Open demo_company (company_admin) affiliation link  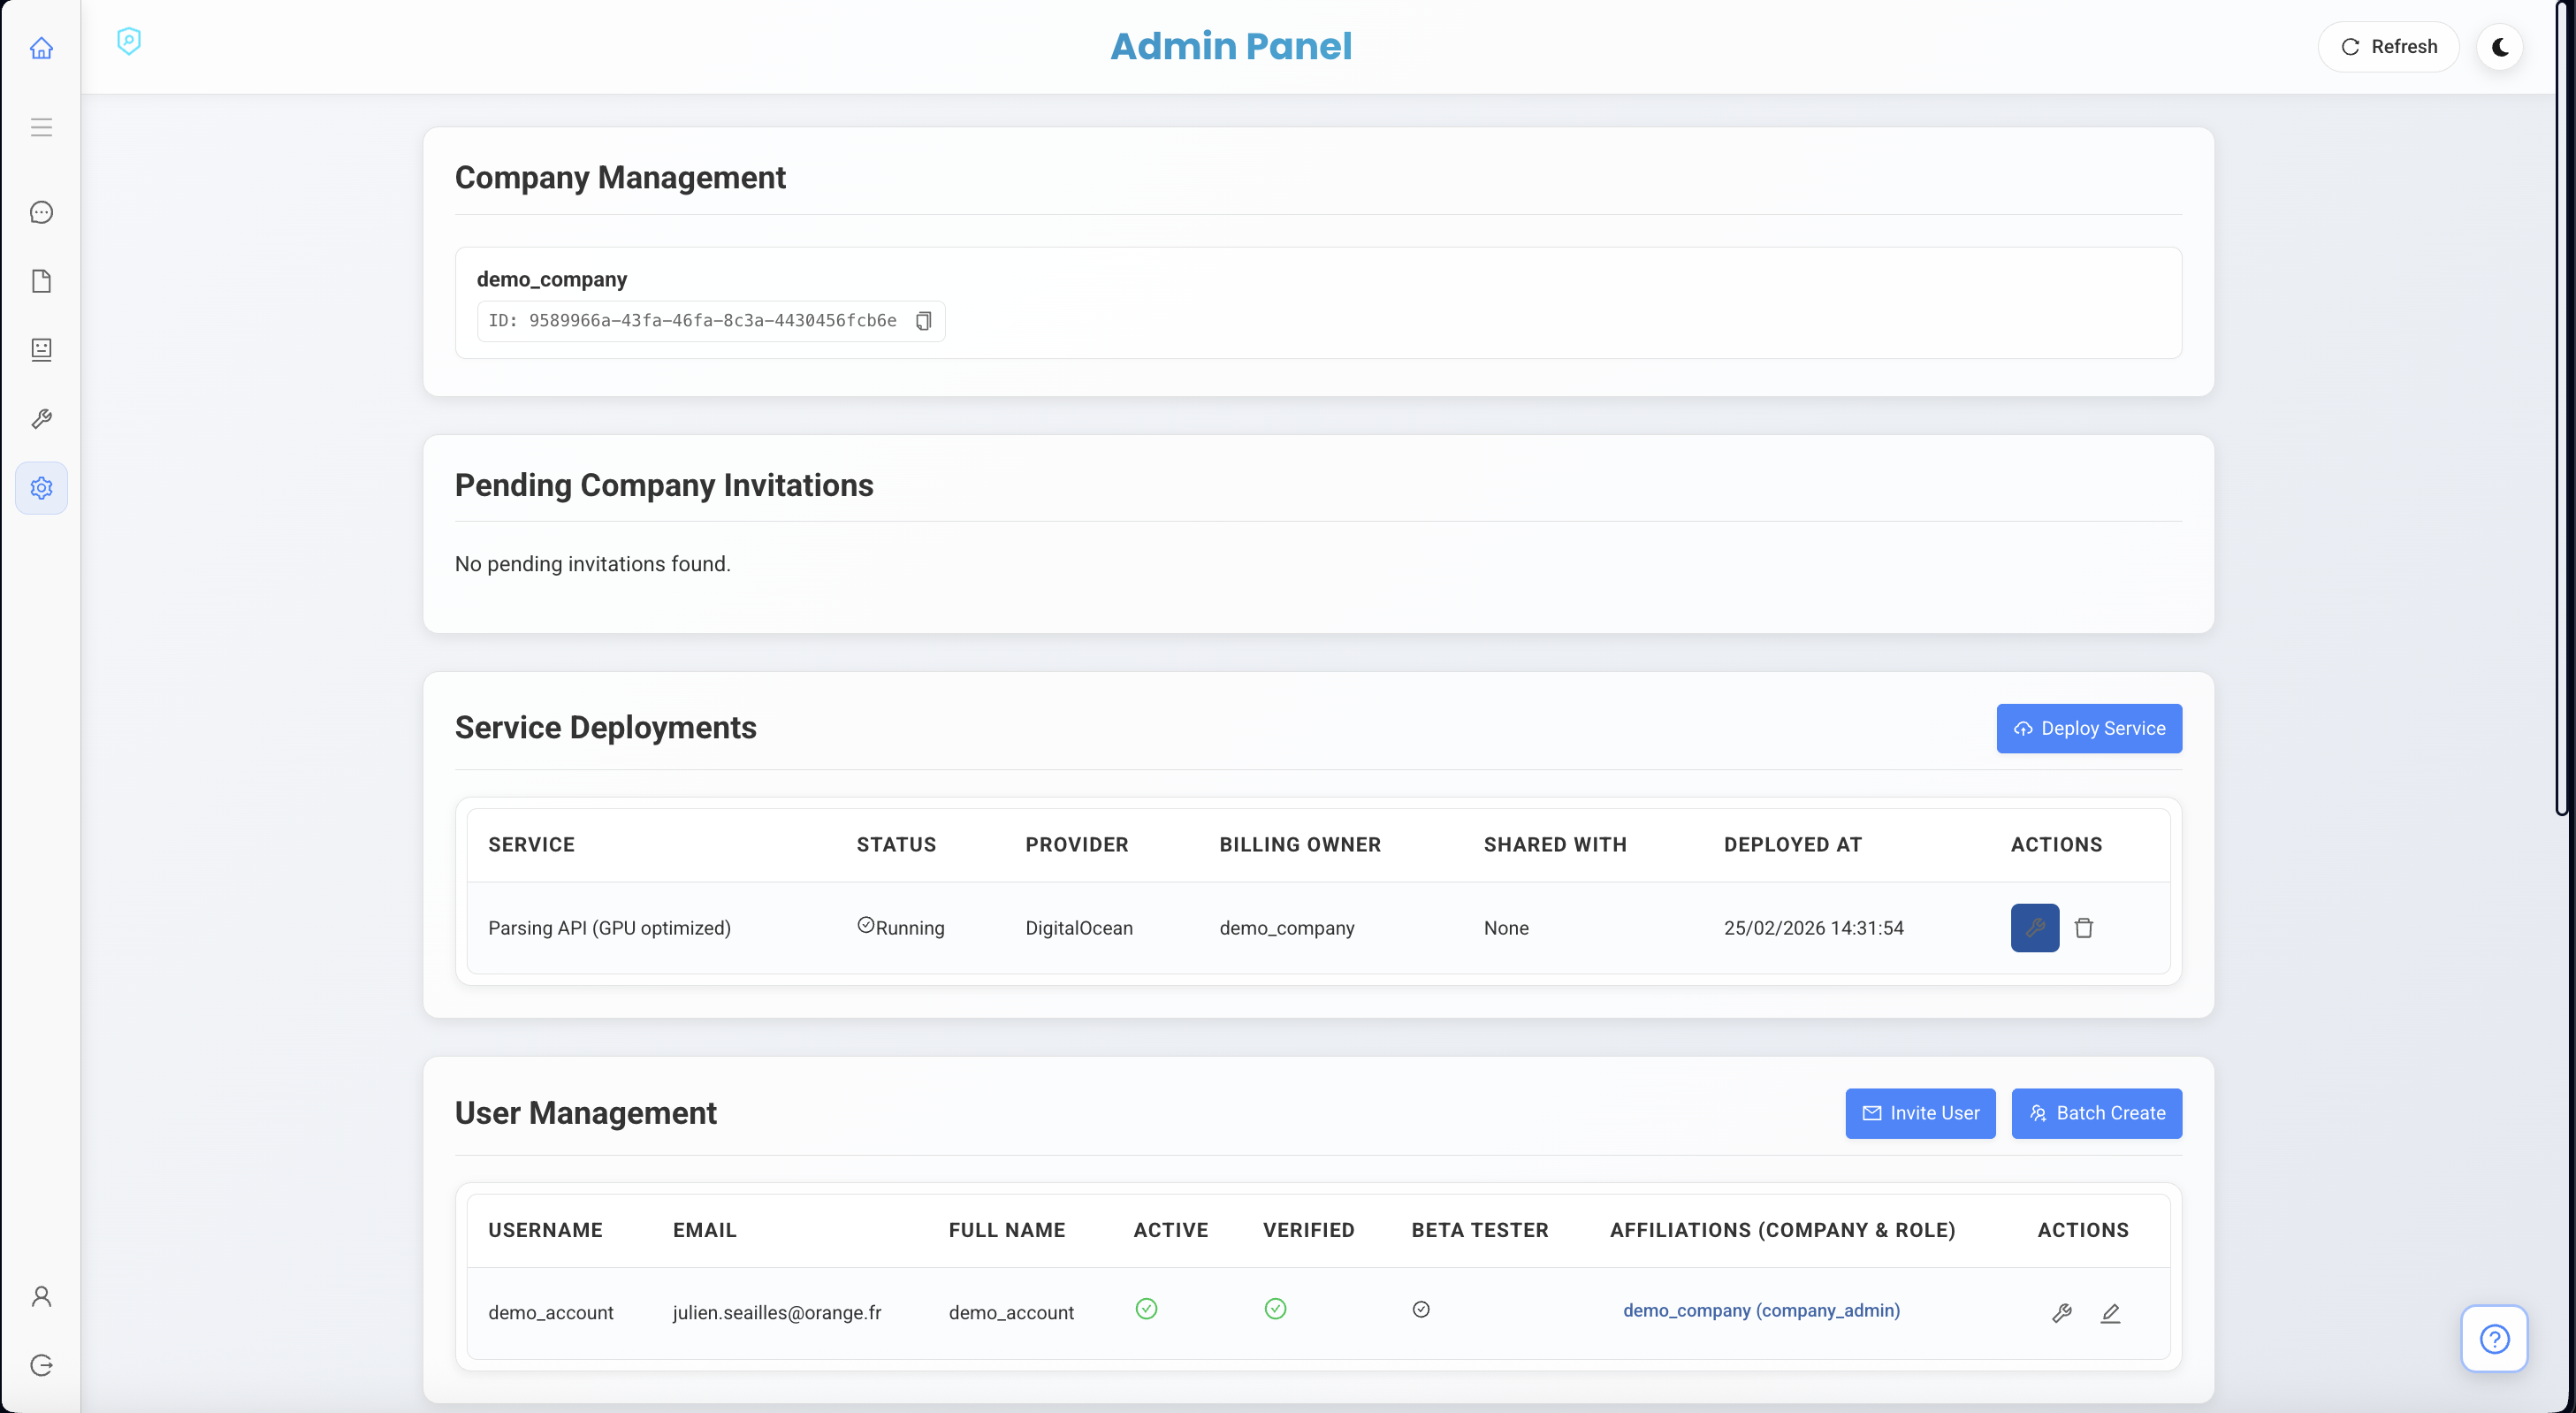click(x=1761, y=1310)
